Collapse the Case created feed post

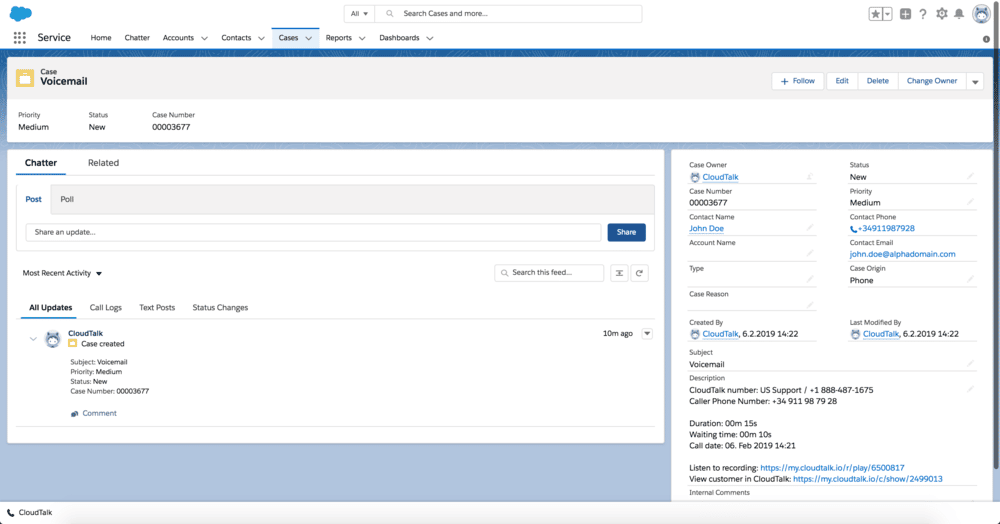[x=33, y=339]
